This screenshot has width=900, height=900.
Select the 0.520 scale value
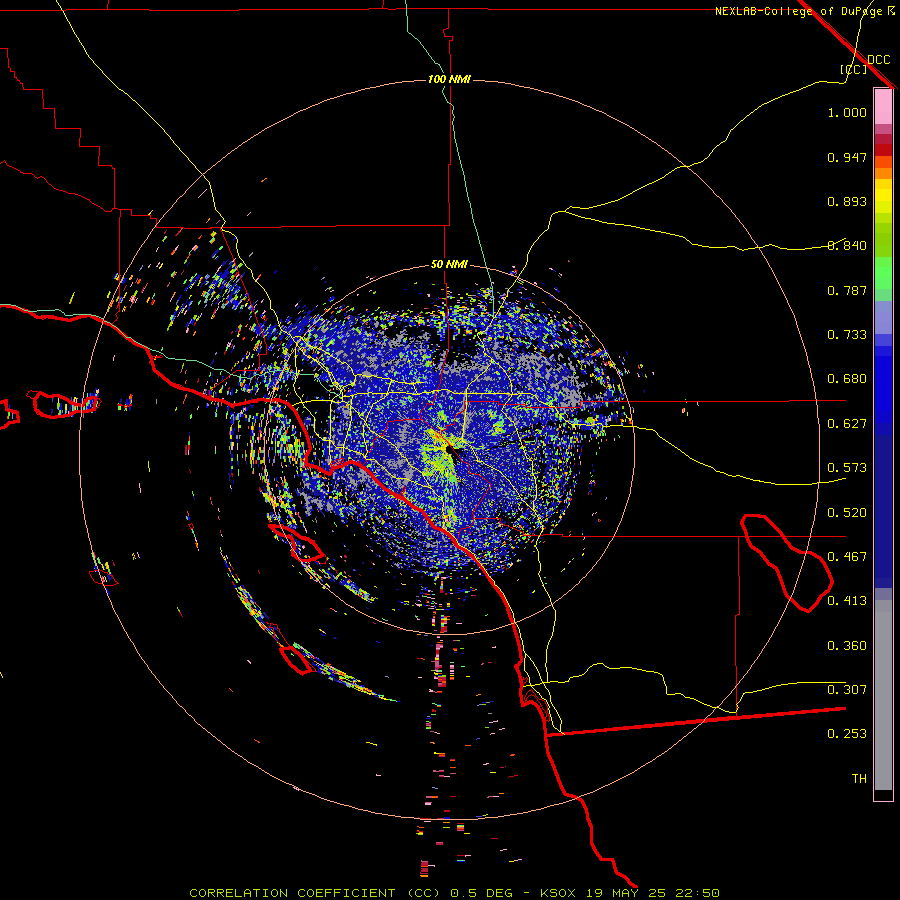point(847,513)
